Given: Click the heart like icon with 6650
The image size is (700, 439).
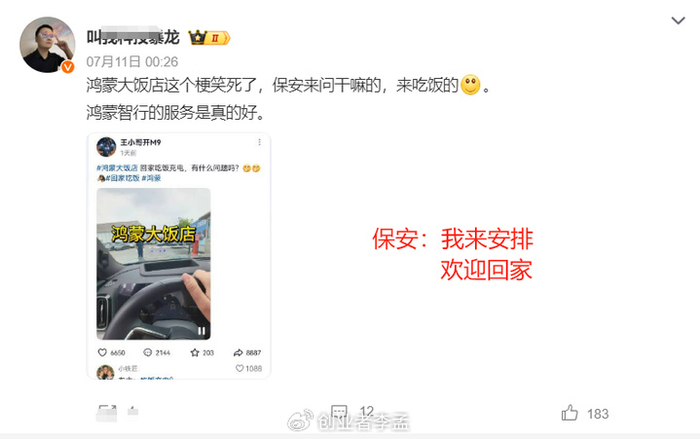Looking at the screenshot, I should pyautogui.click(x=102, y=352).
